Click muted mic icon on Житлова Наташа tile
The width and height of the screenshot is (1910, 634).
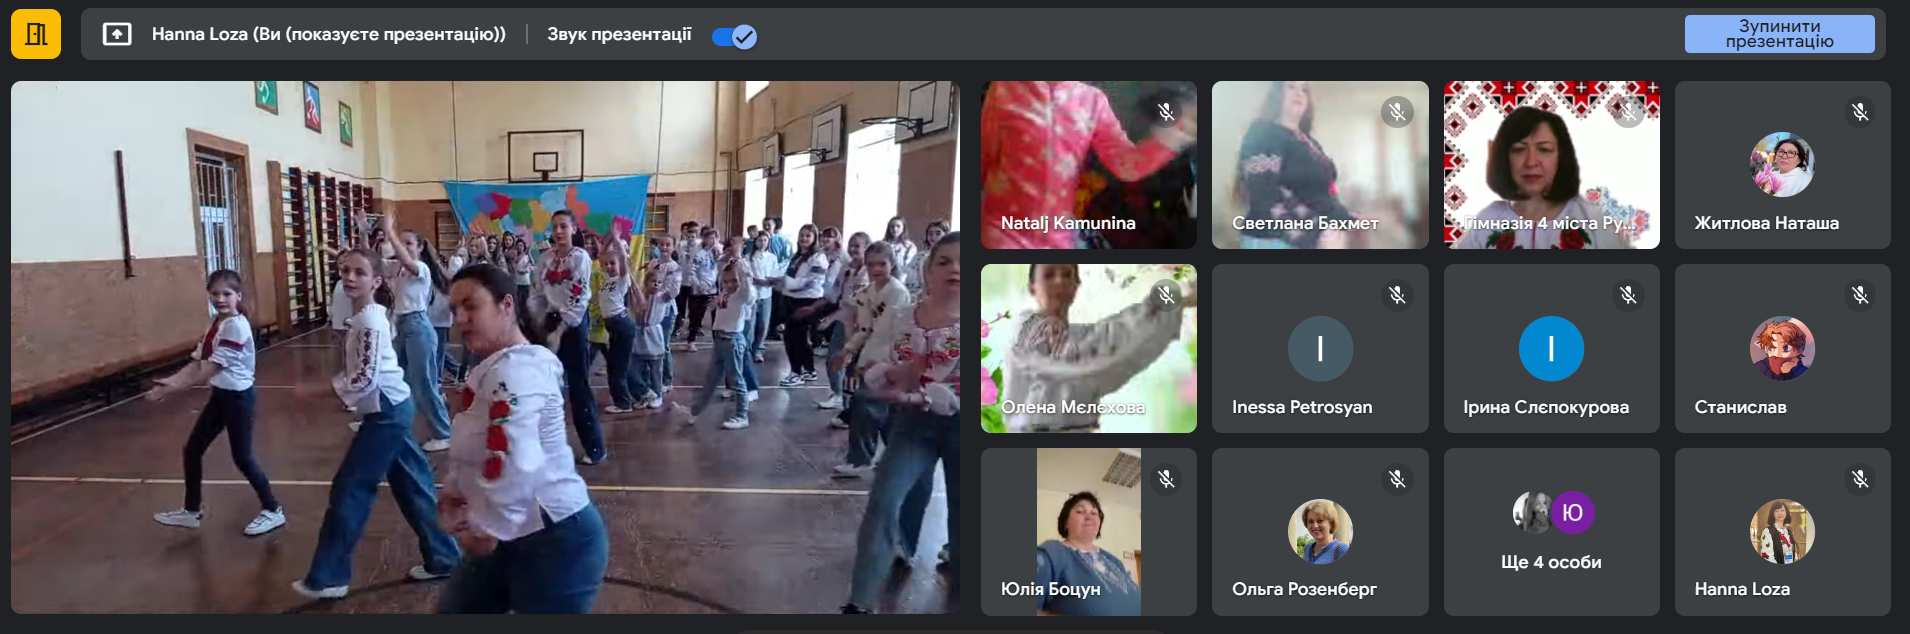1859,112
